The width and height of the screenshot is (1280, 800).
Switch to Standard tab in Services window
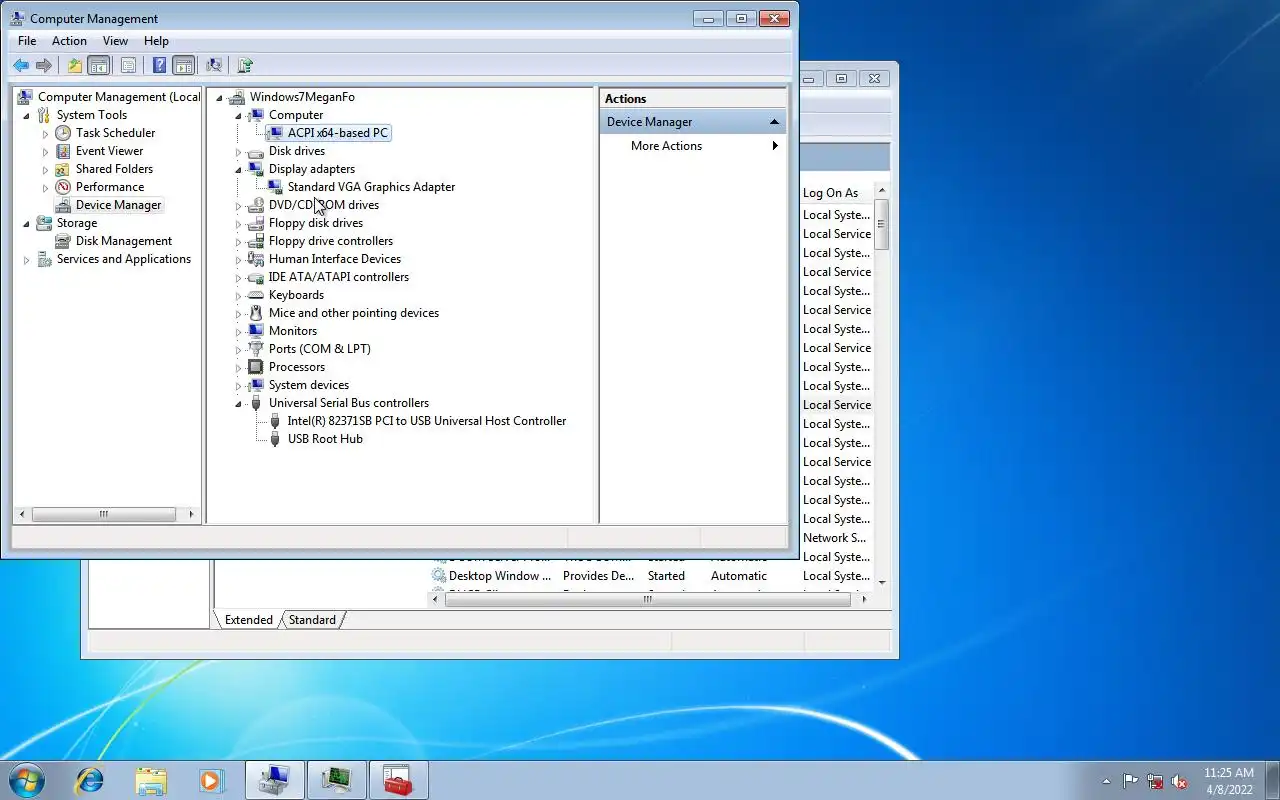tap(312, 620)
